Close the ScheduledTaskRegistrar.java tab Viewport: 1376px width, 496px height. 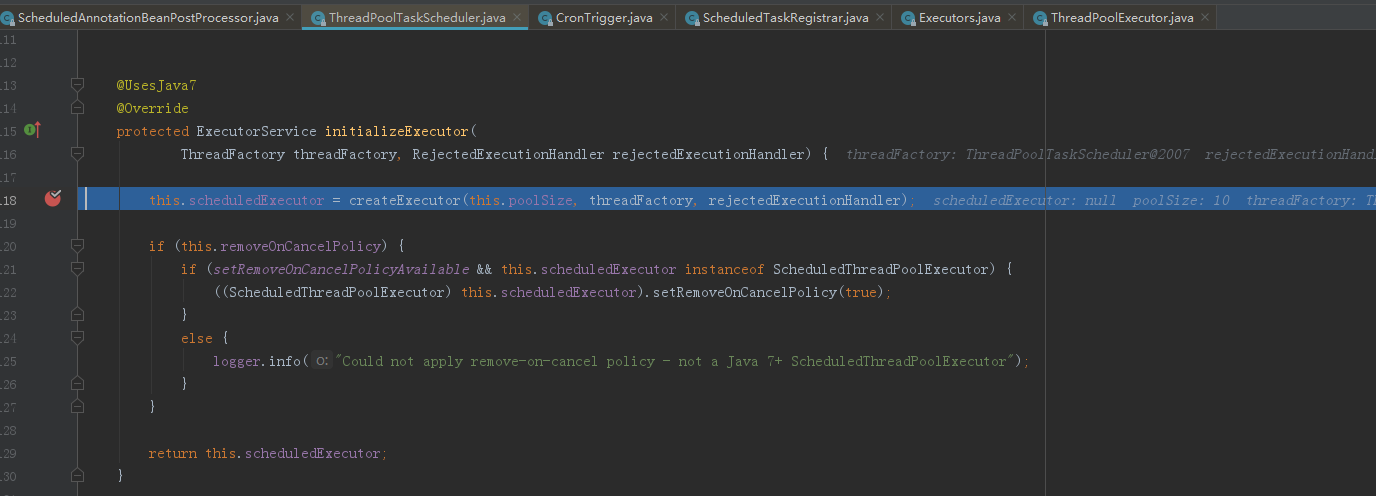[880, 18]
